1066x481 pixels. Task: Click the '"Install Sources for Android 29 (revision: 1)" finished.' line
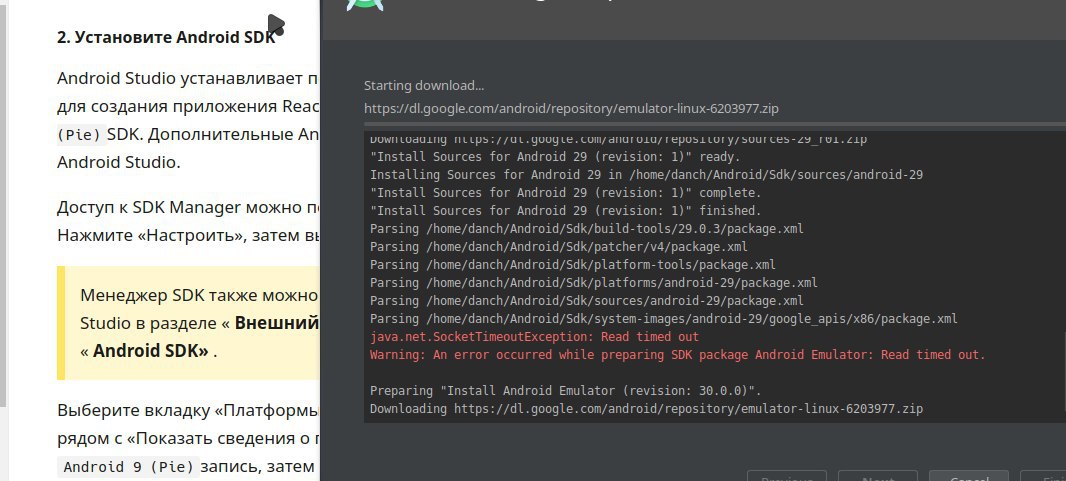tap(566, 211)
